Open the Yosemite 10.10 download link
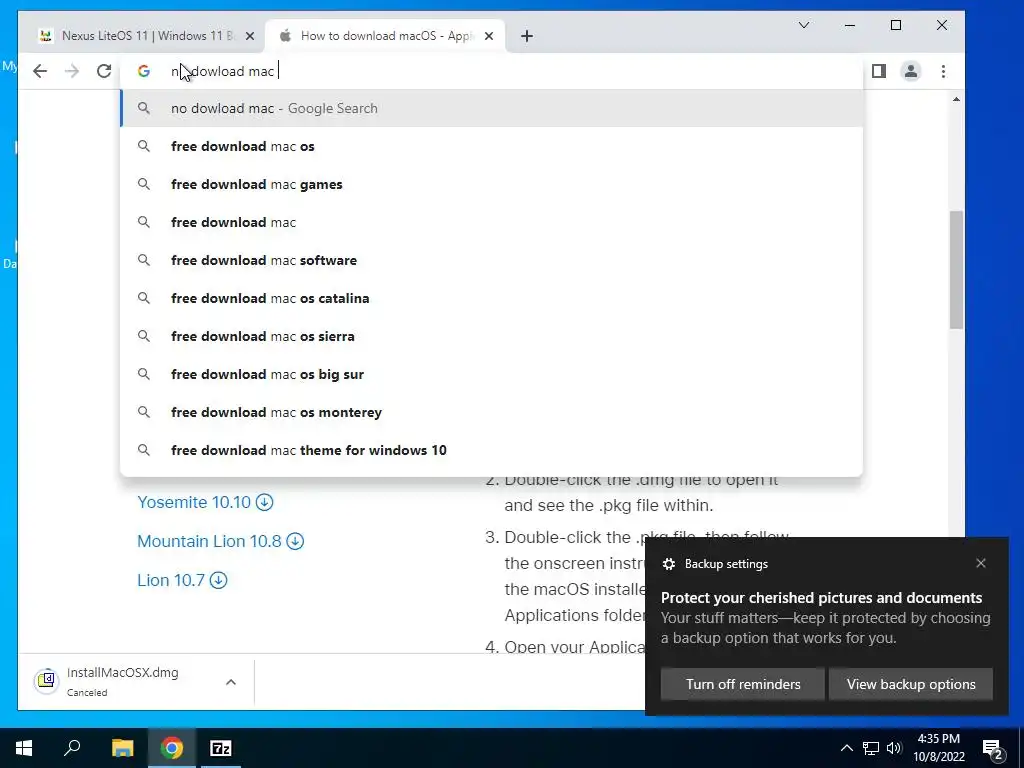This screenshot has height=768, width=1024. [x=205, y=502]
